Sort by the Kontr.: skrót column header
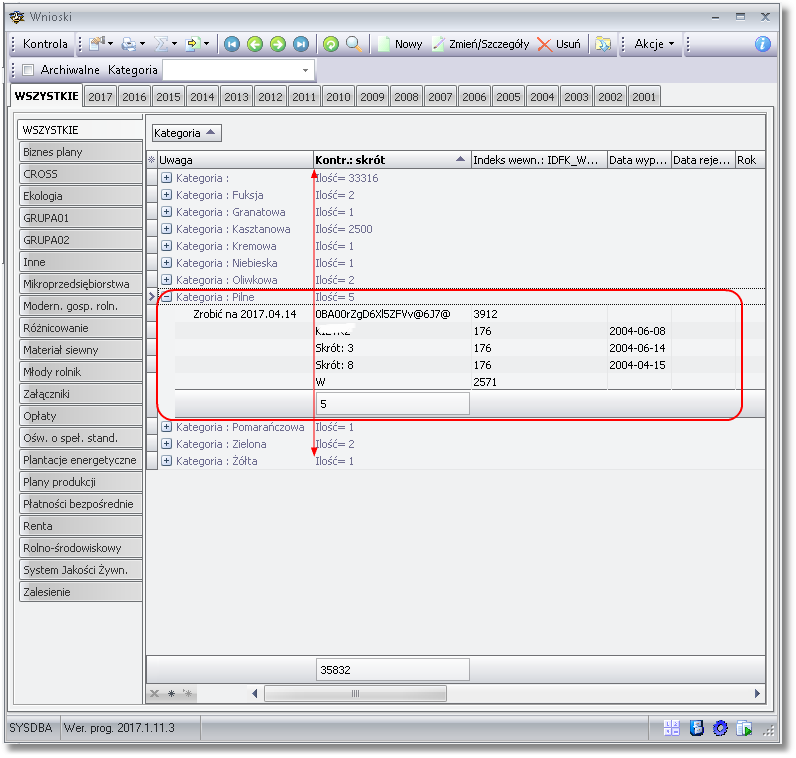The image size is (796, 758). (391, 160)
